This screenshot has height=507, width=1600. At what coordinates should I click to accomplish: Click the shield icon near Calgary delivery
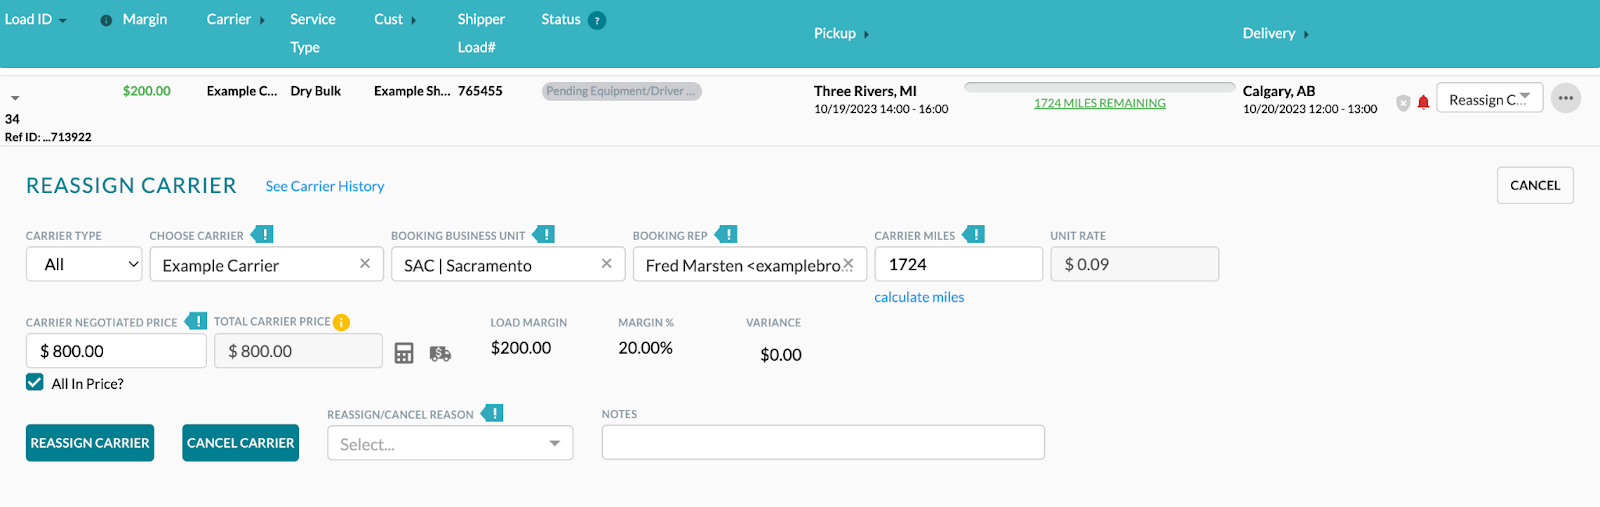(x=1403, y=102)
